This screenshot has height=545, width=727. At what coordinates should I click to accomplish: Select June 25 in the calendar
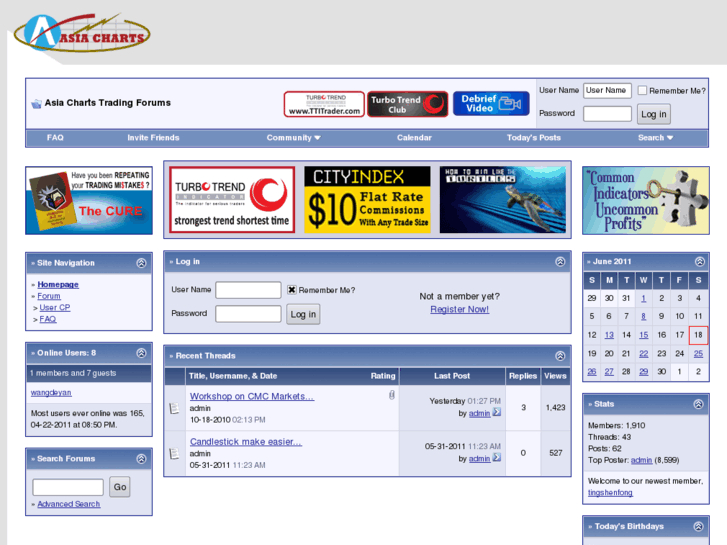click(698, 353)
